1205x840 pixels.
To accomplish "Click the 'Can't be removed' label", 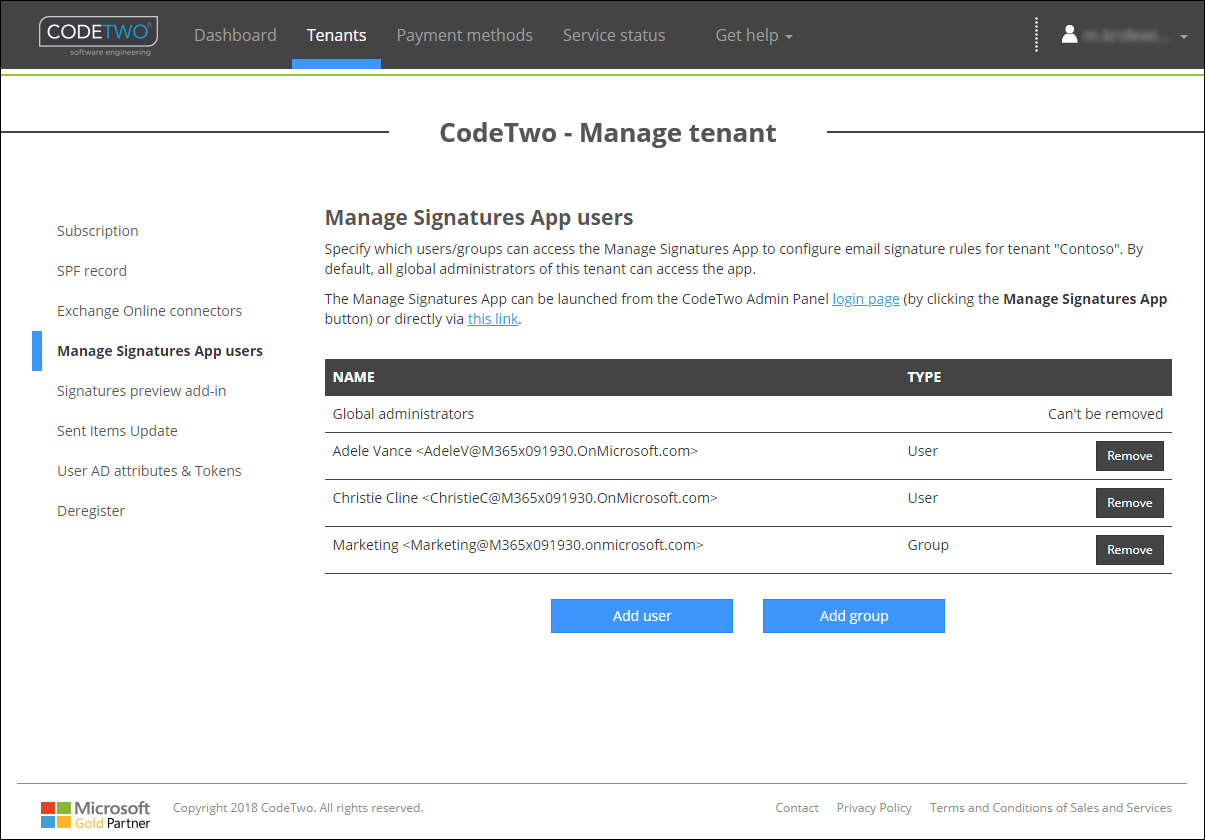I will [x=1106, y=414].
